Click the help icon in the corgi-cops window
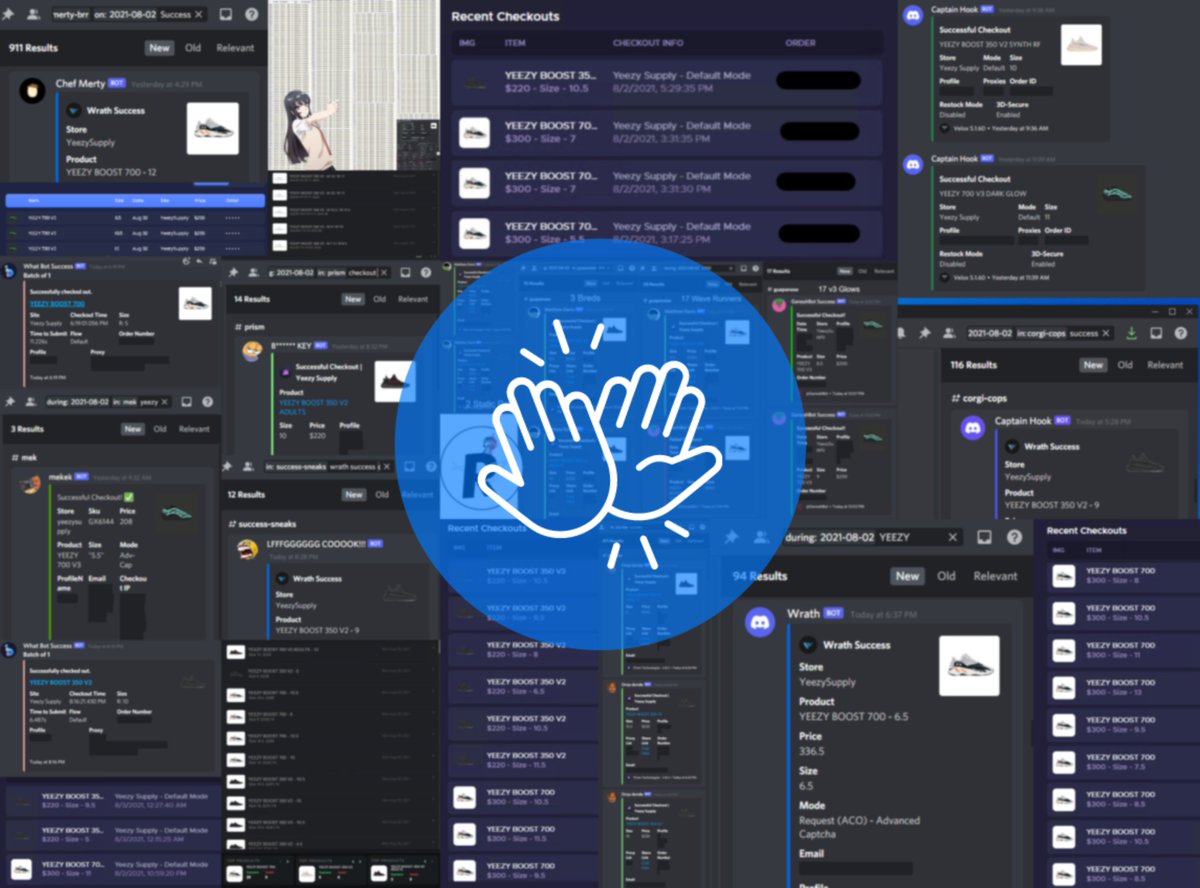The width and height of the screenshot is (1200, 888). [x=1180, y=333]
